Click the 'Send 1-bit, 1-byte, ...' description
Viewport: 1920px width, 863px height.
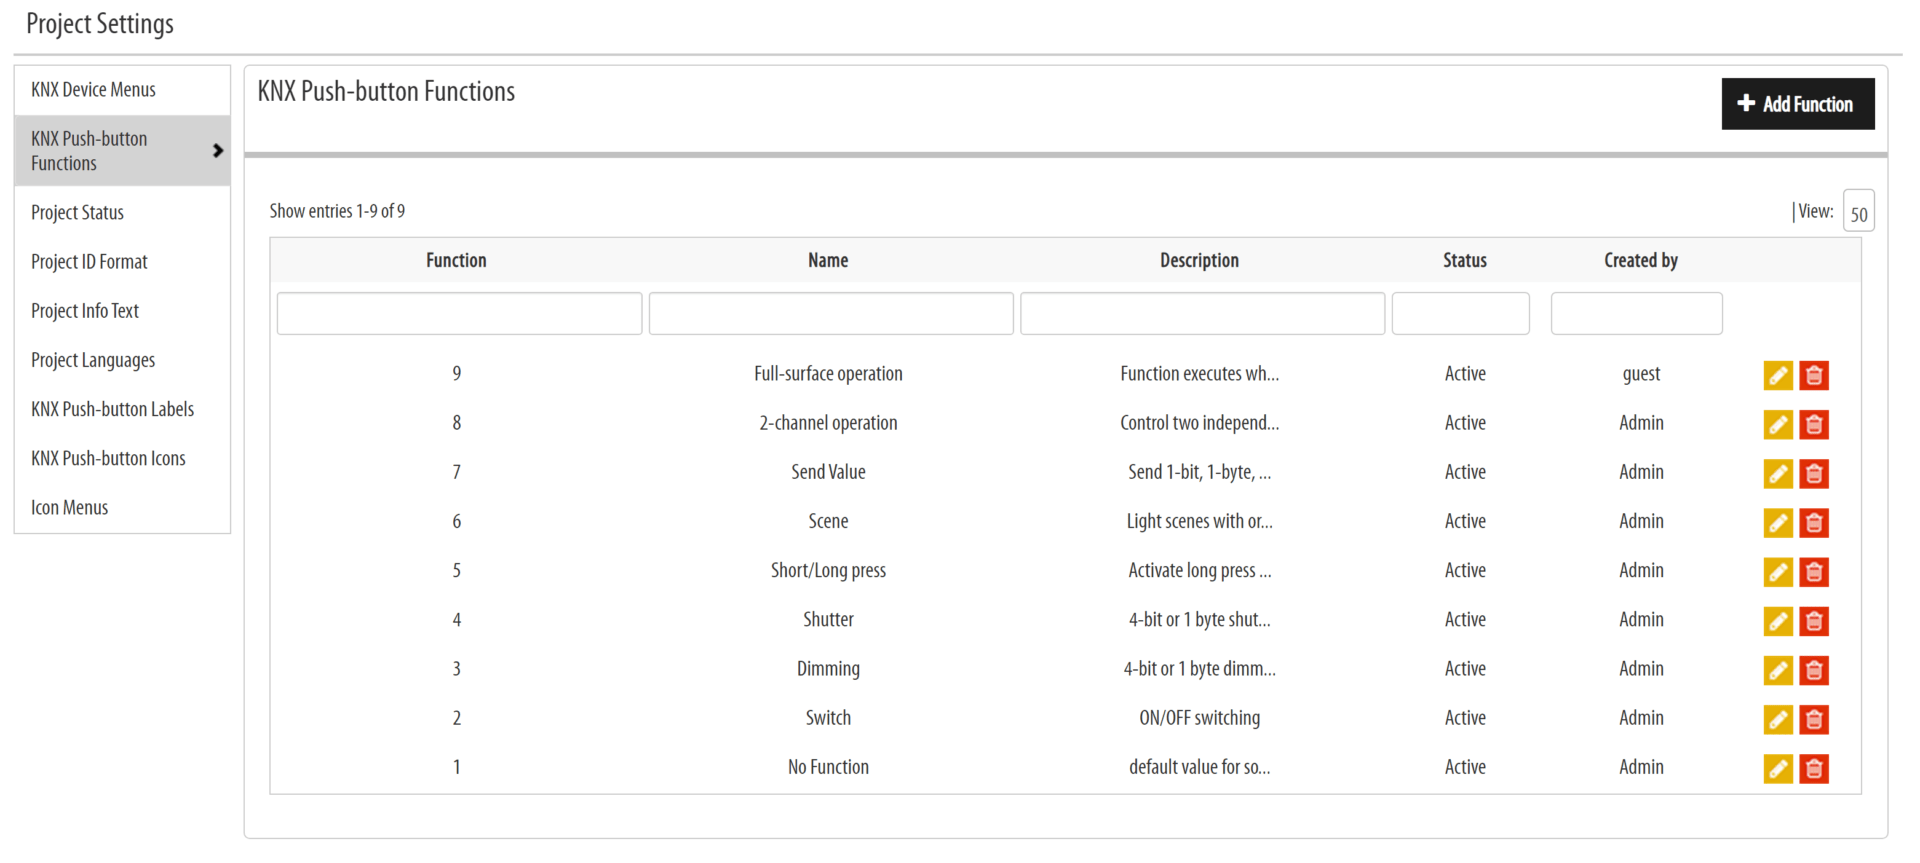(x=1199, y=472)
